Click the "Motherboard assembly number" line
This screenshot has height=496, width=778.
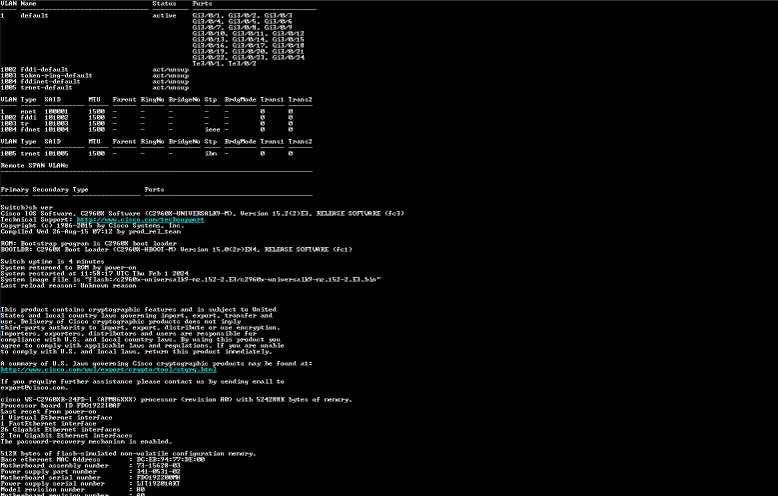91,465
